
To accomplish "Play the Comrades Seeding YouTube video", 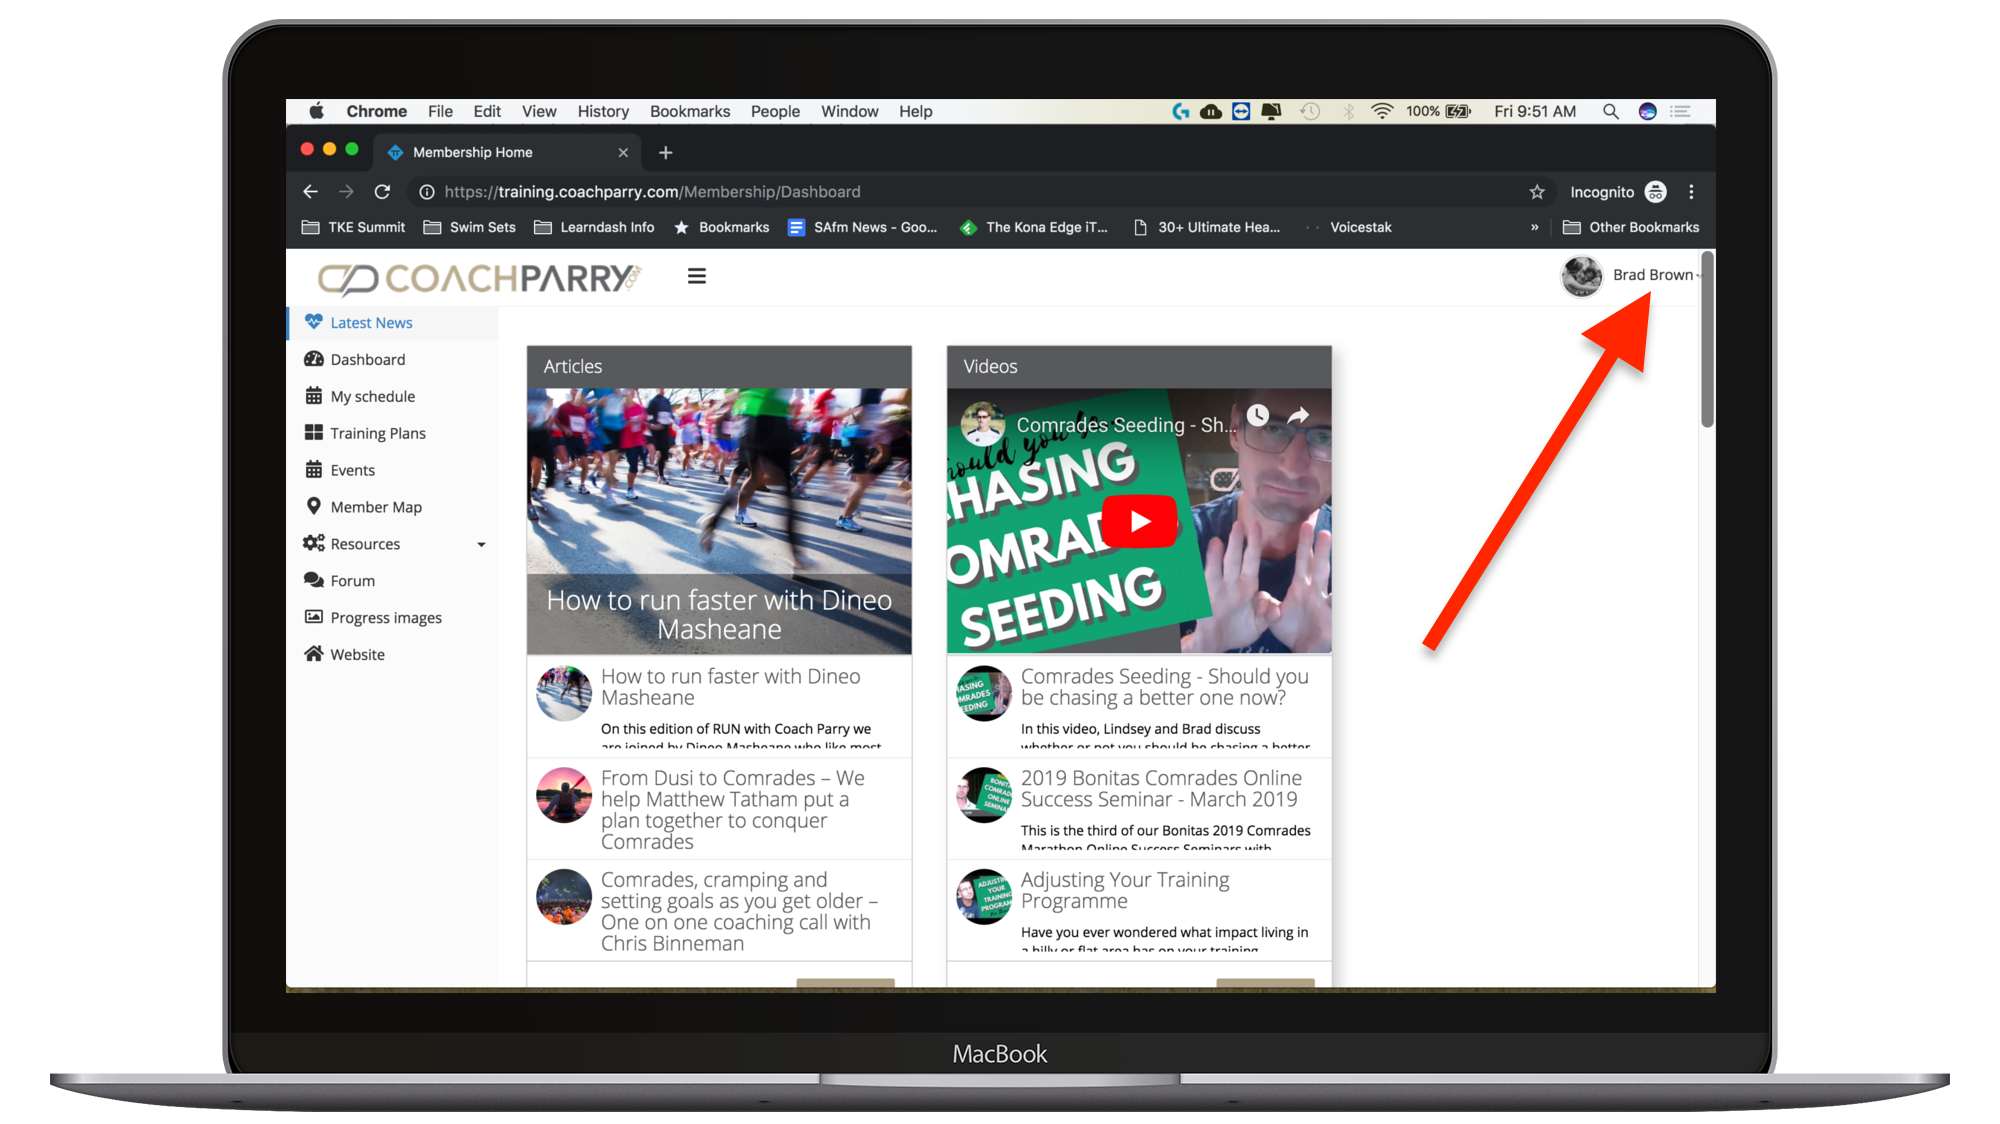I will tap(1139, 521).
